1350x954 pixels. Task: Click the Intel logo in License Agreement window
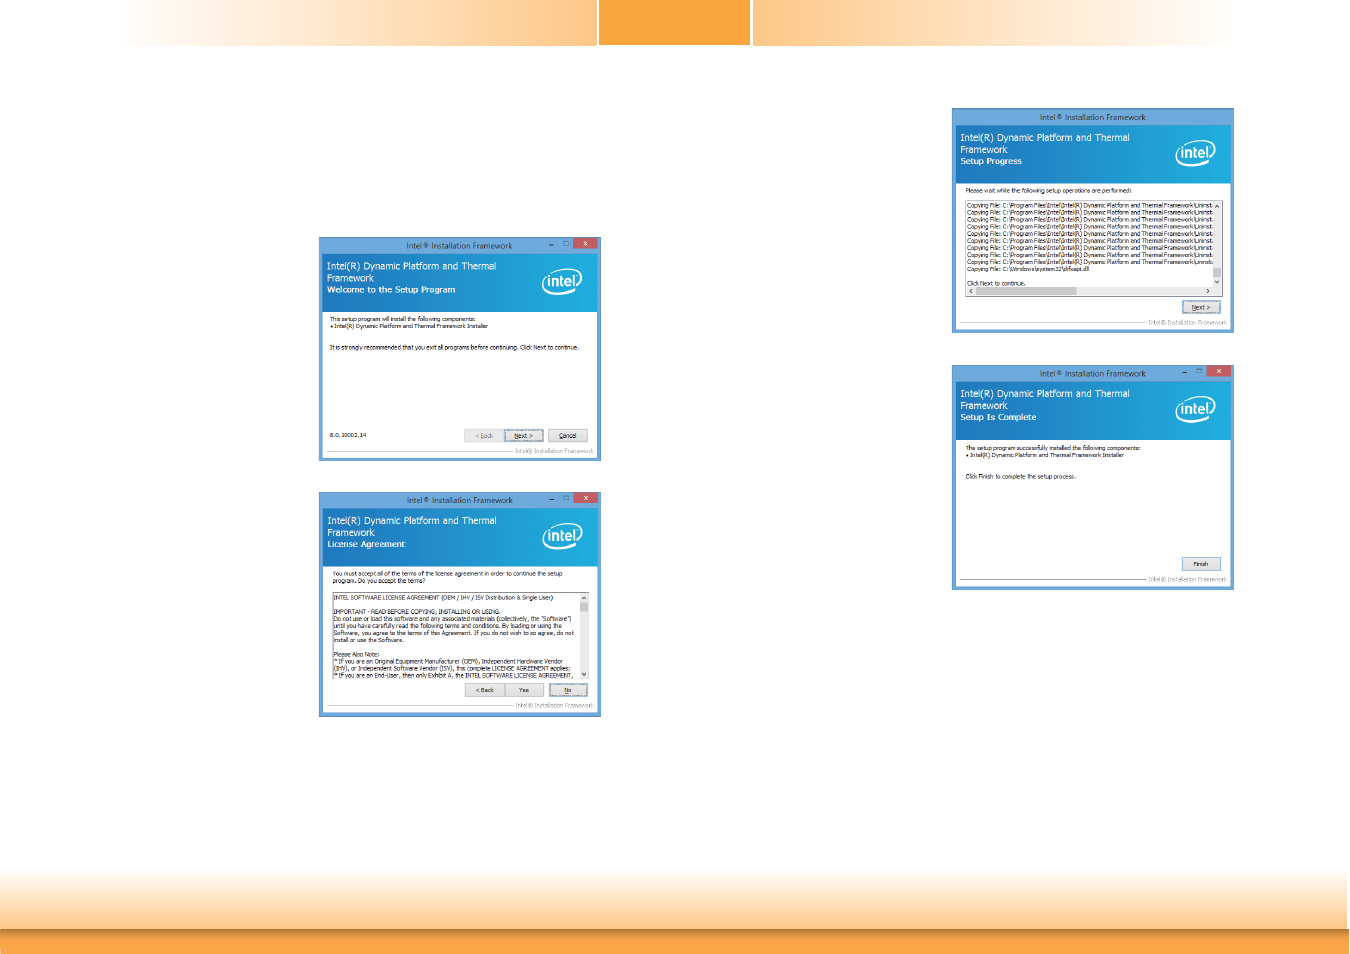pyautogui.click(x=562, y=536)
